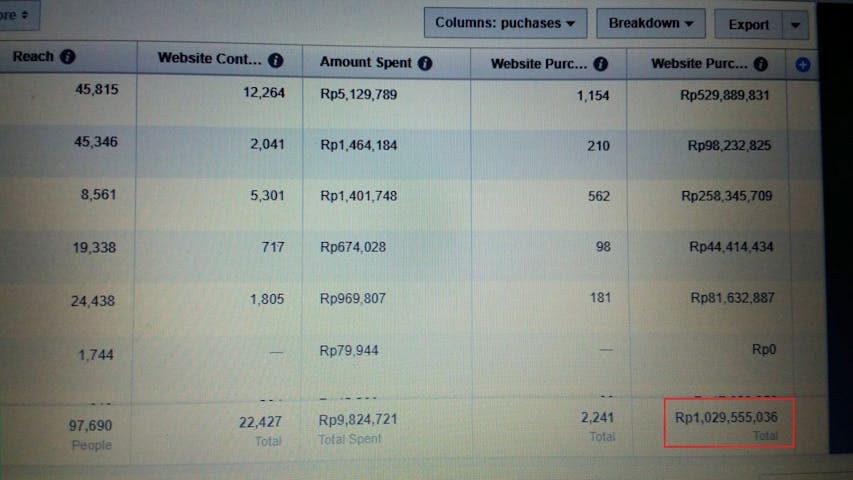Image resolution: width=853 pixels, height=480 pixels.
Task: Click the Export button
Action: coord(748,25)
